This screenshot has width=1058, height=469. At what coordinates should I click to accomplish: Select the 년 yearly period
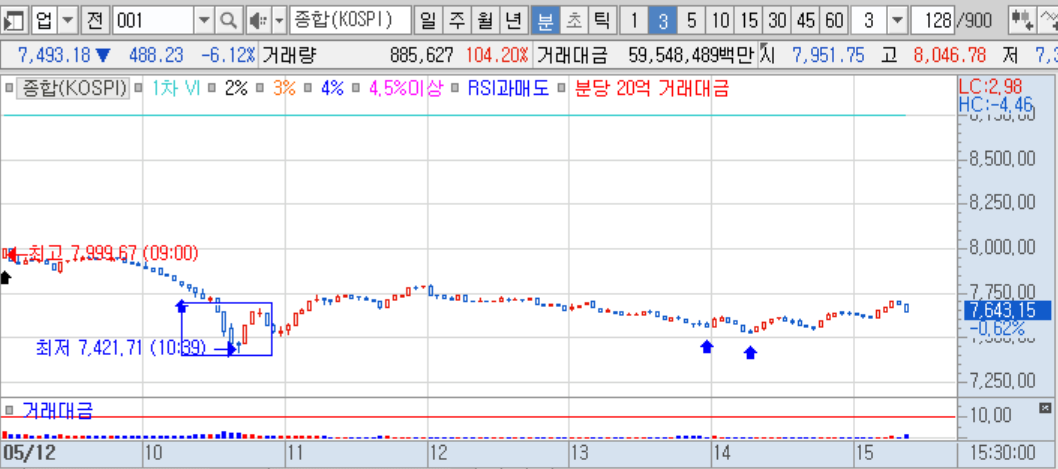tap(513, 21)
